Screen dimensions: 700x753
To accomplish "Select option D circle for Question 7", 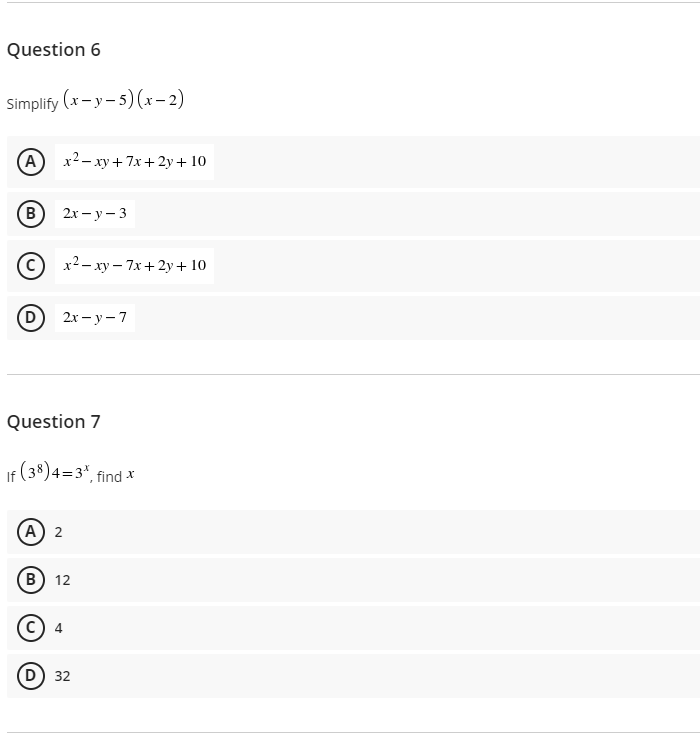I will (31, 675).
